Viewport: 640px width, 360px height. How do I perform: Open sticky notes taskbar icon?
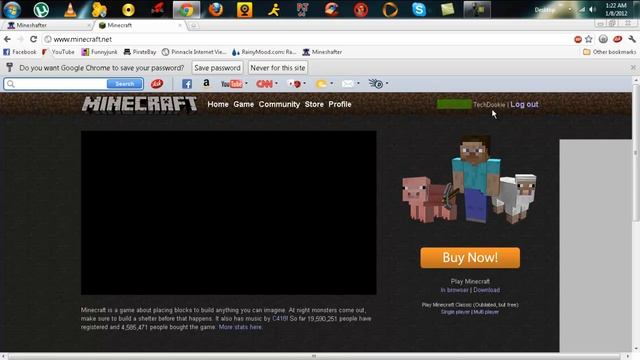pos(448,9)
